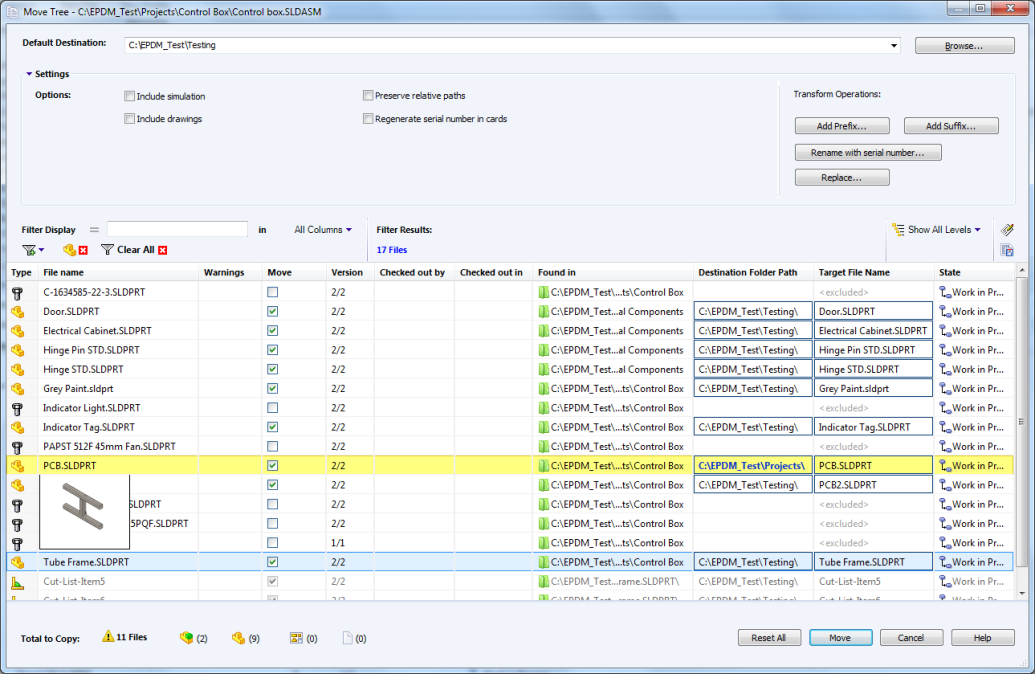Image resolution: width=1035 pixels, height=674 pixels.
Task: Click the pencil edit icon above the file list
Action: pos(1007,229)
